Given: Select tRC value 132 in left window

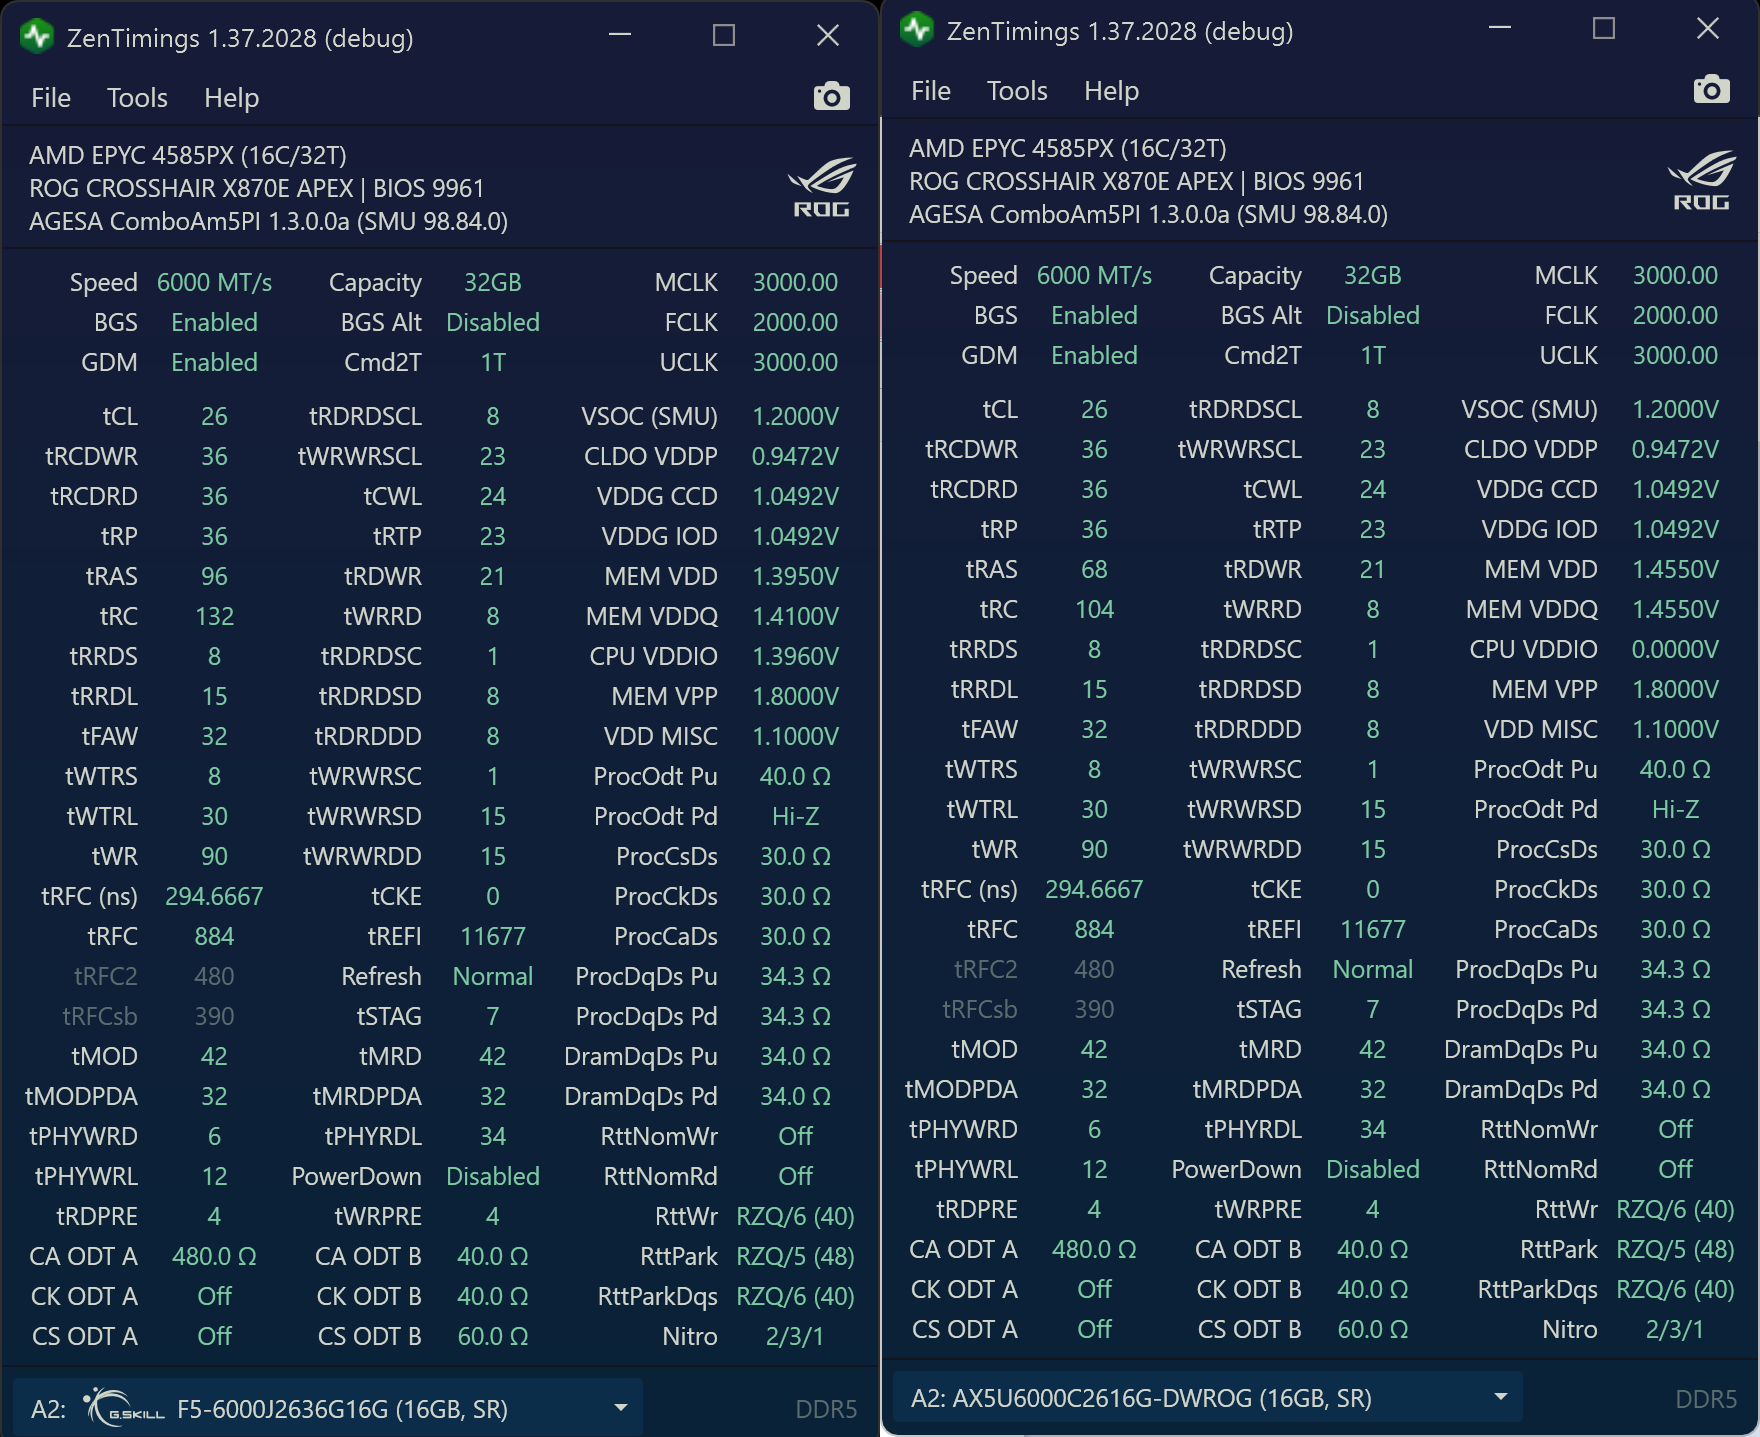Looking at the screenshot, I should pyautogui.click(x=214, y=617).
